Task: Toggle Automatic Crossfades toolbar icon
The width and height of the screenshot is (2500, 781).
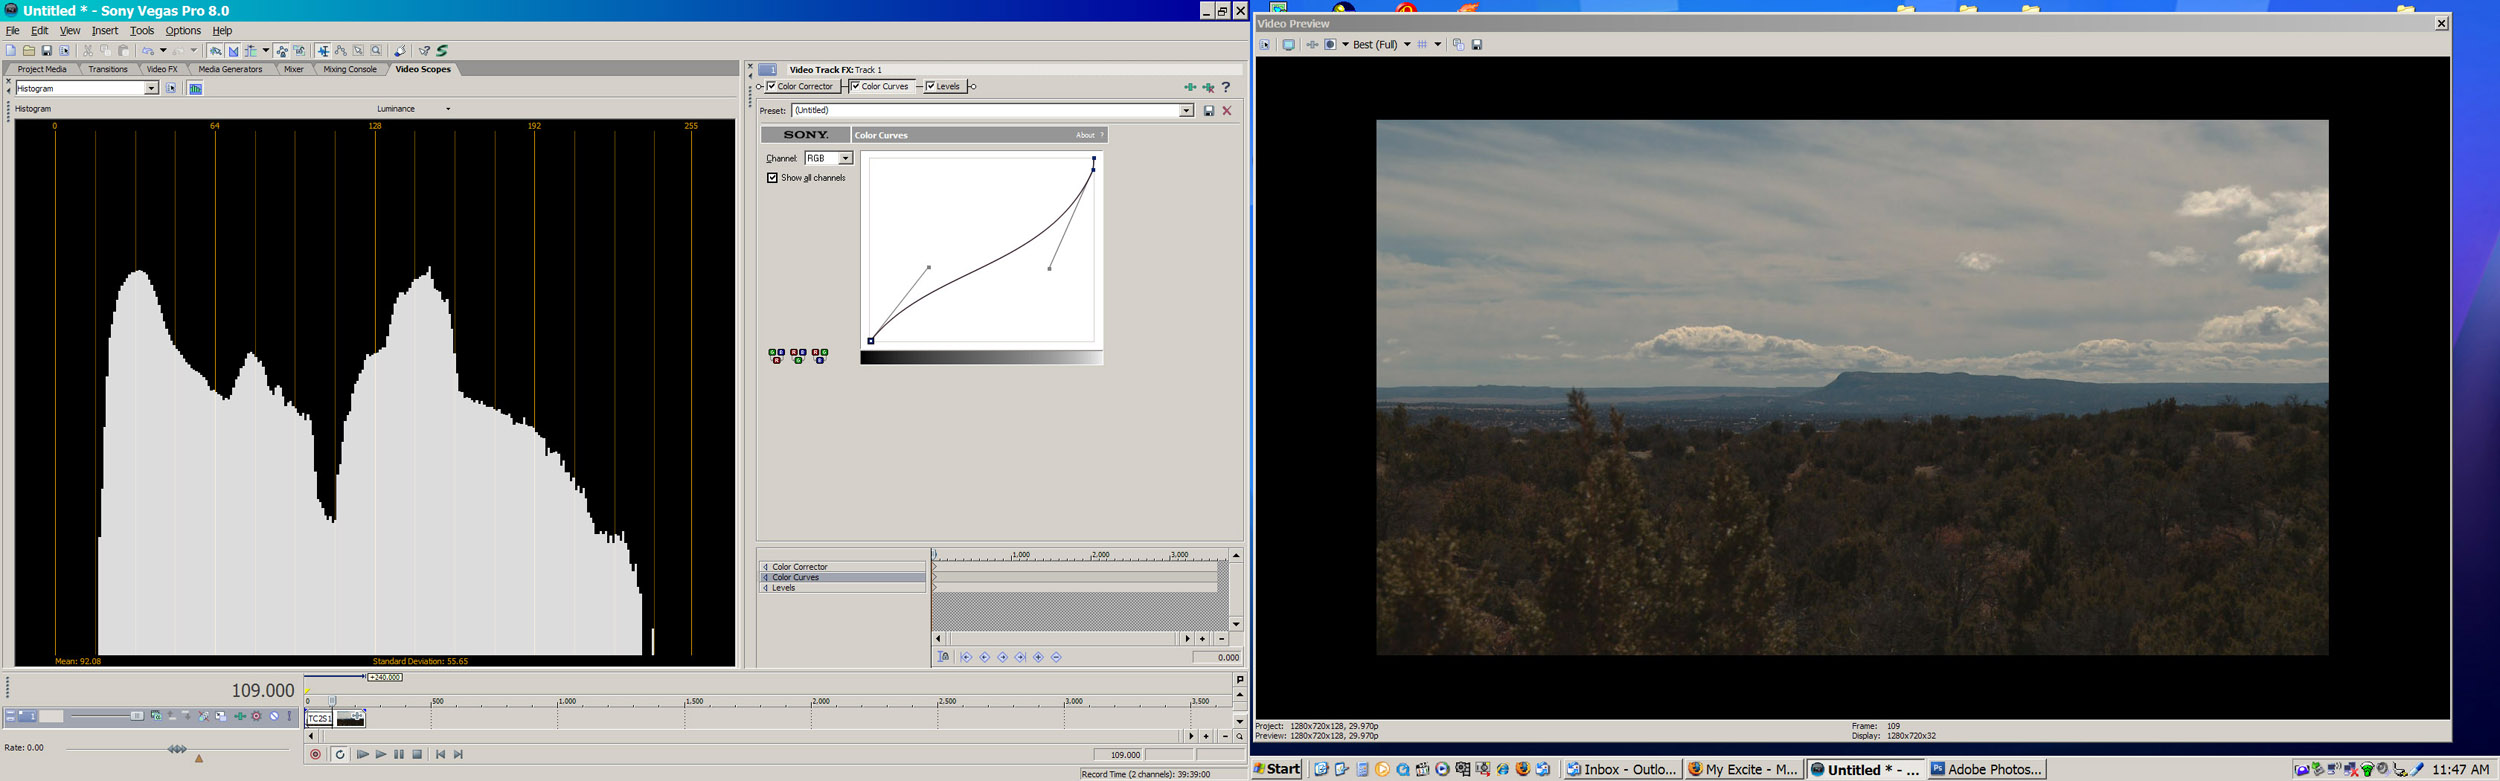Action: pos(233,50)
